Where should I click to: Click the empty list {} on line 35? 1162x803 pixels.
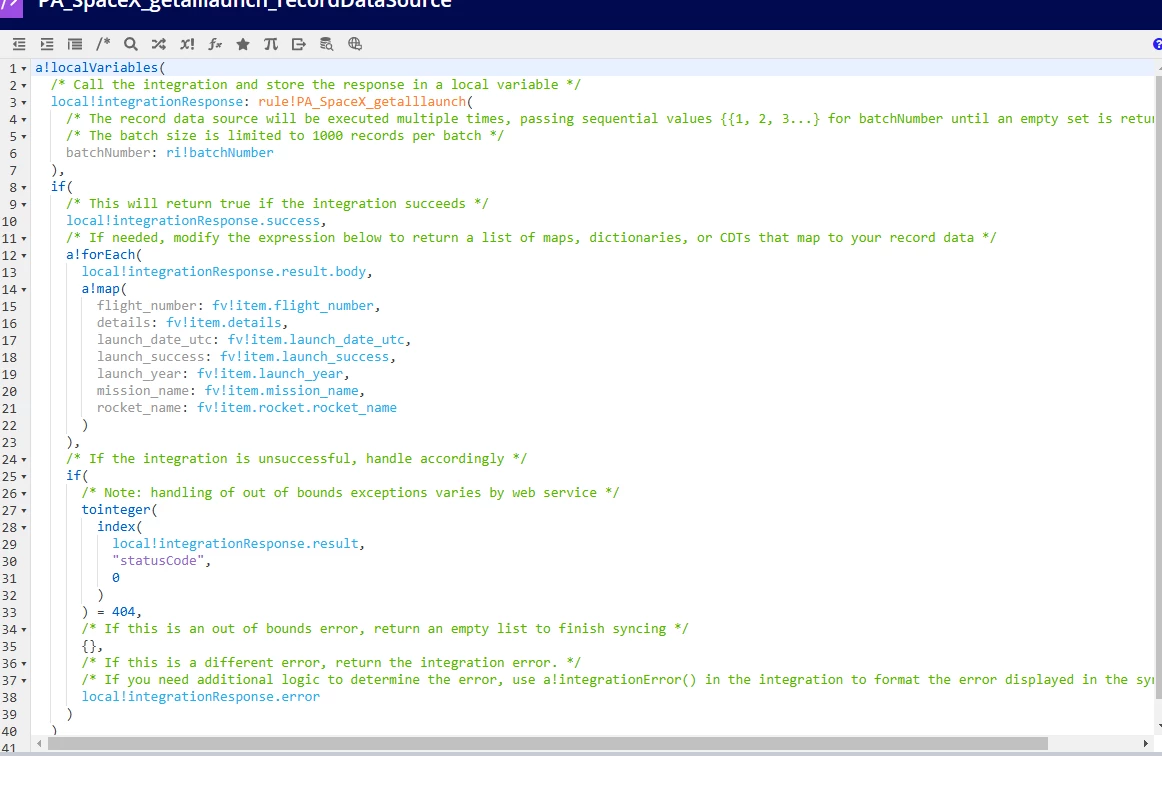click(89, 646)
